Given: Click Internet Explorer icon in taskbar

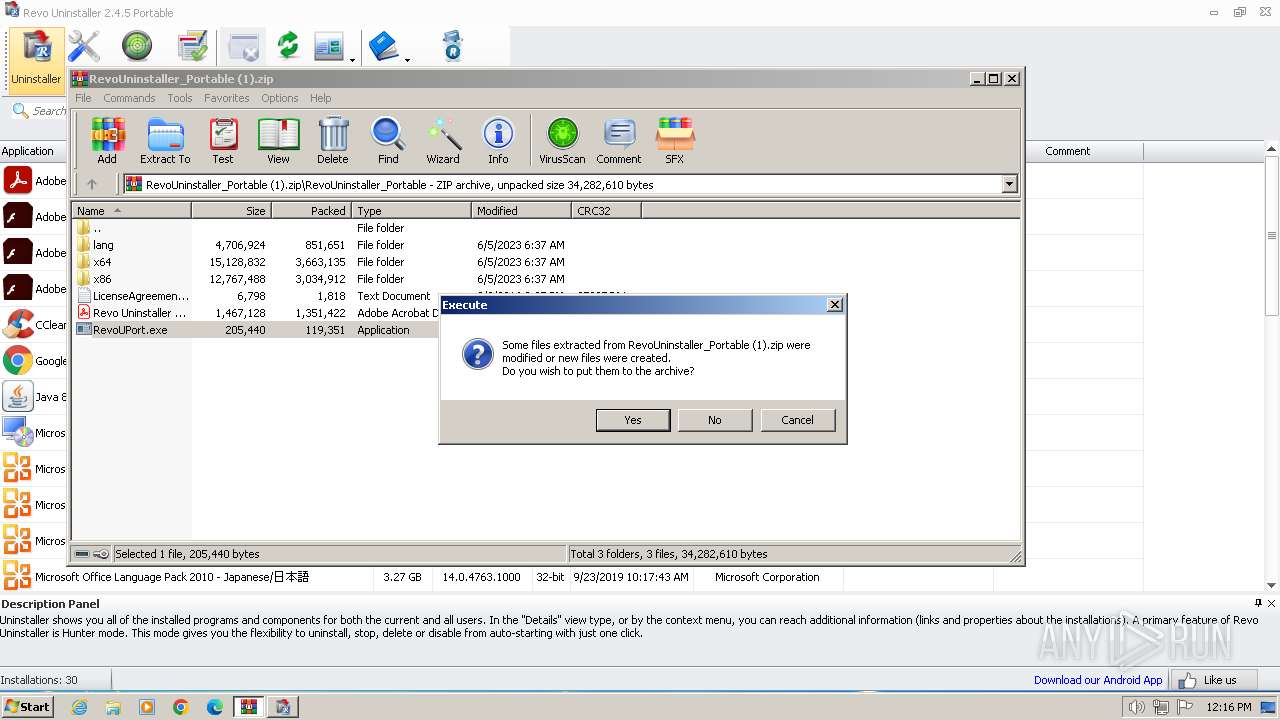Looking at the screenshot, I should pyautogui.click(x=79, y=707).
